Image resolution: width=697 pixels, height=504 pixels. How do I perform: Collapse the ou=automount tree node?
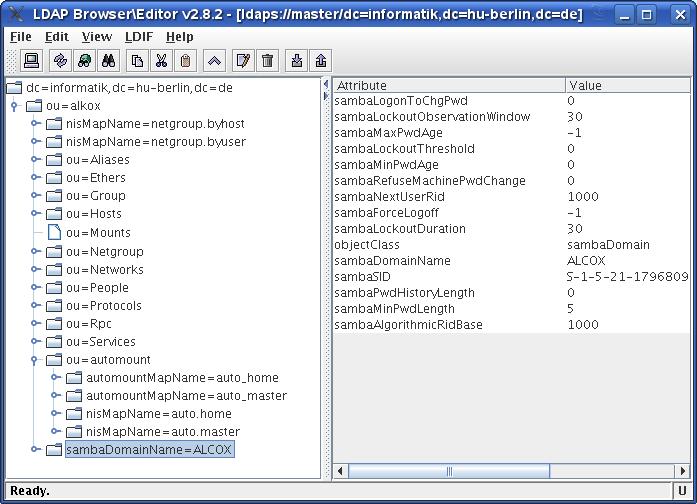tap(36, 360)
